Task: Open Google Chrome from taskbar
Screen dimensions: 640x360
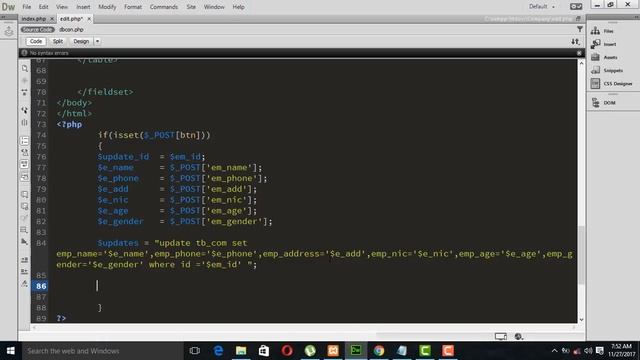Action: pyautogui.click(x=379, y=351)
